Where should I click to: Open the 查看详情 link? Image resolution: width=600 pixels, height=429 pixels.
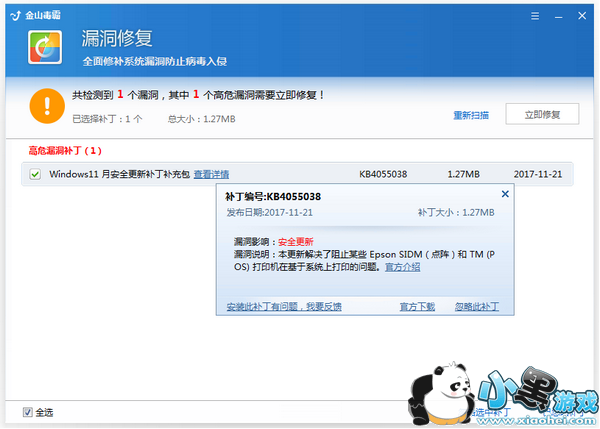coord(211,175)
